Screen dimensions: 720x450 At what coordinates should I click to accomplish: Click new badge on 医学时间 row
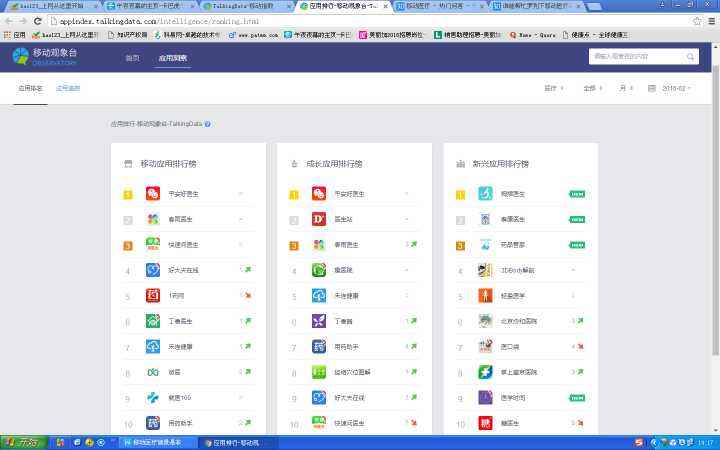577,398
